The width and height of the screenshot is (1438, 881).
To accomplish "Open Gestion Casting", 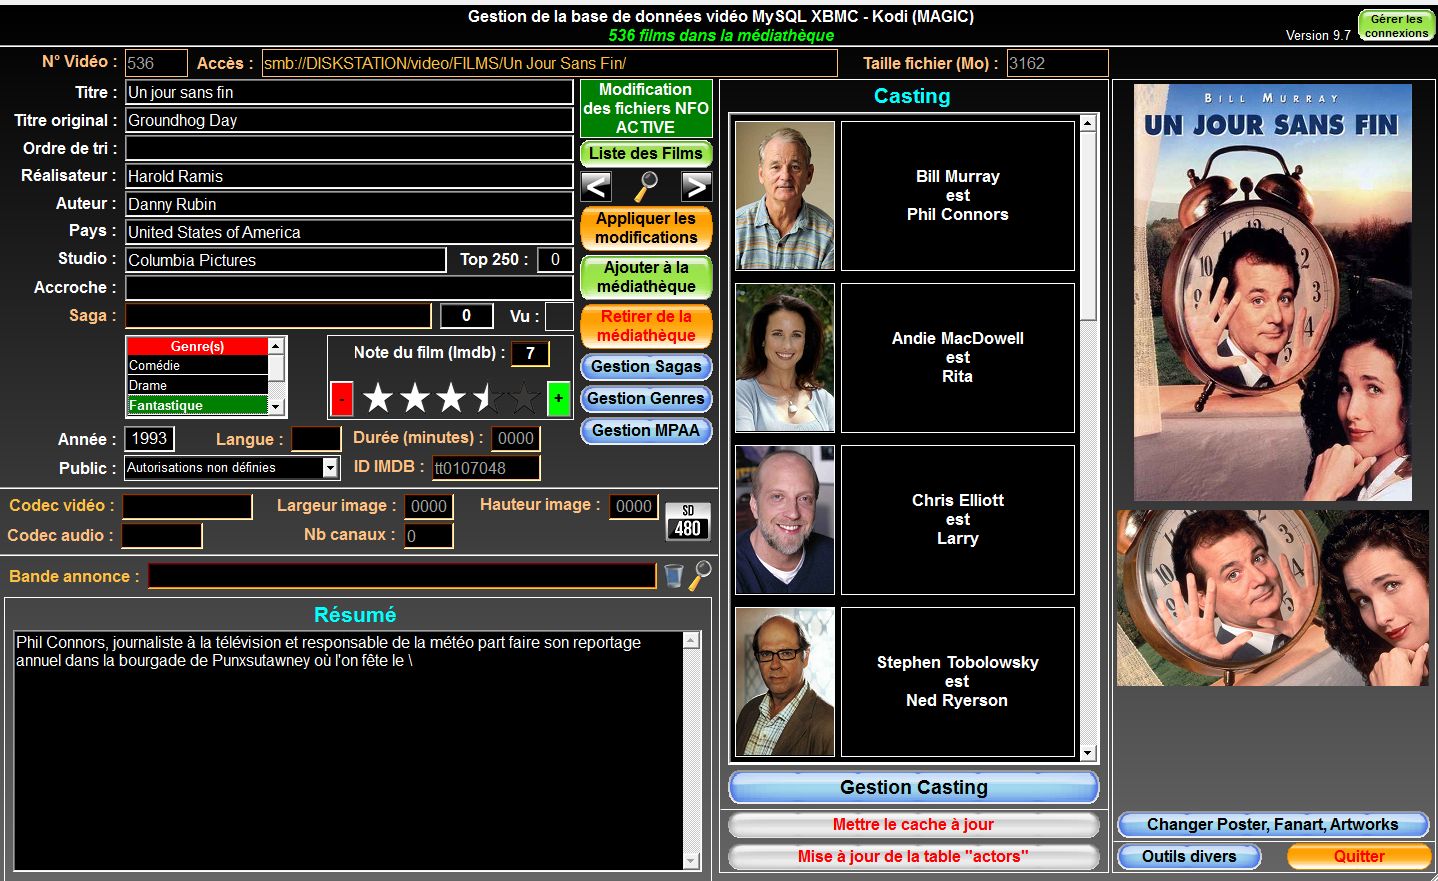I will (x=914, y=787).
